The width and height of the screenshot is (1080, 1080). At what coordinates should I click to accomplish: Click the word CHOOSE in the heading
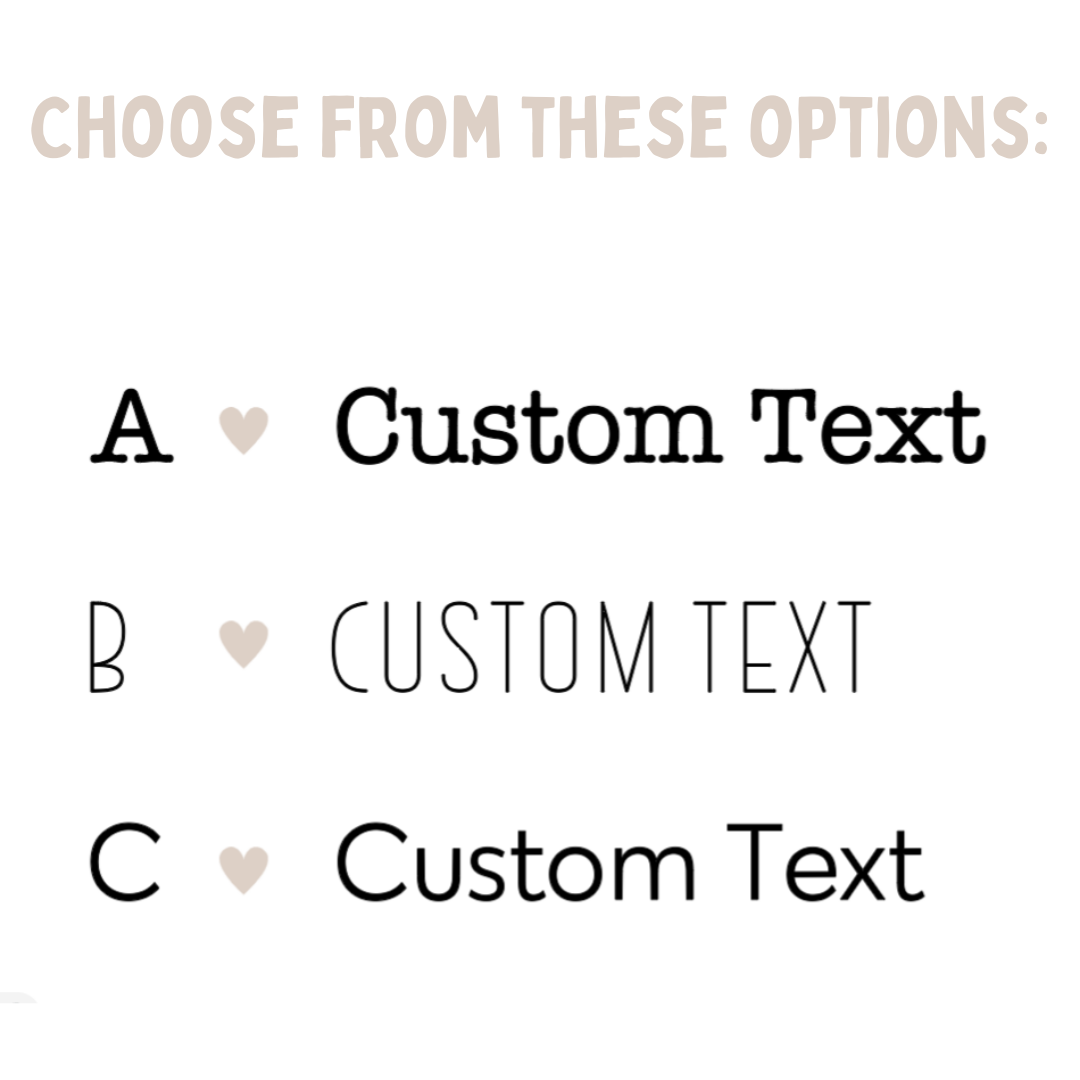coord(165,127)
